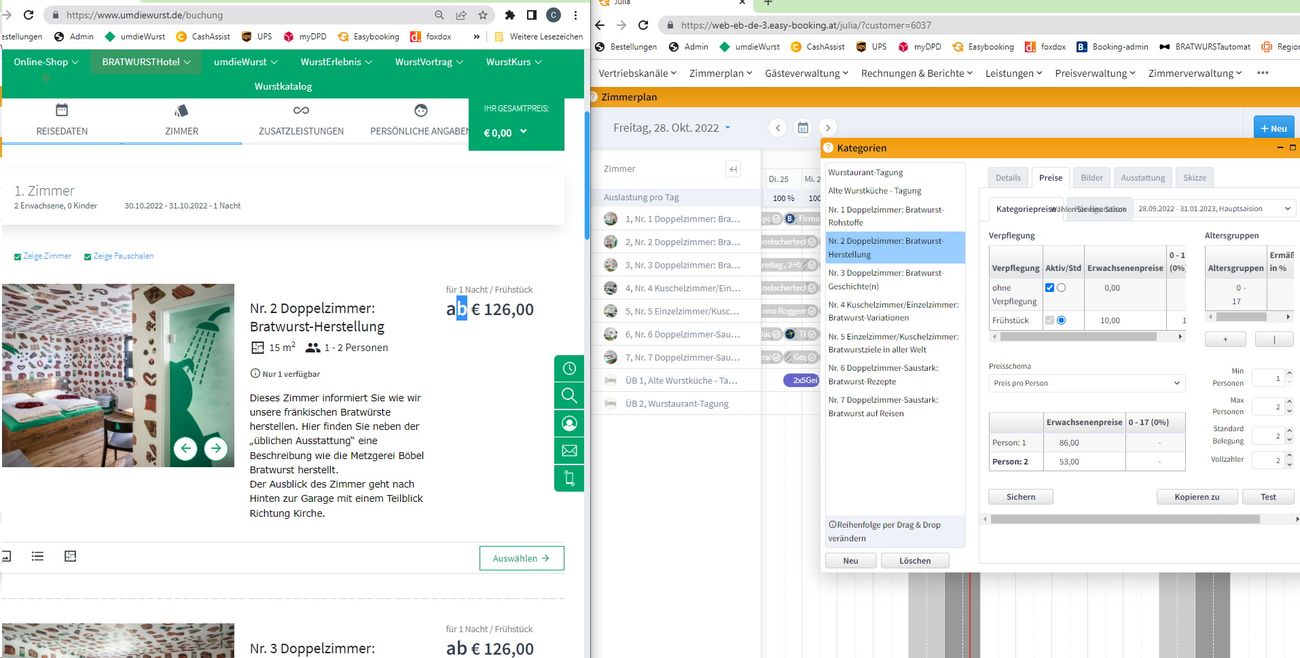The height and width of the screenshot is (658, 1300).
Task: Click the Test button
Action: (x=1268, y=497)
